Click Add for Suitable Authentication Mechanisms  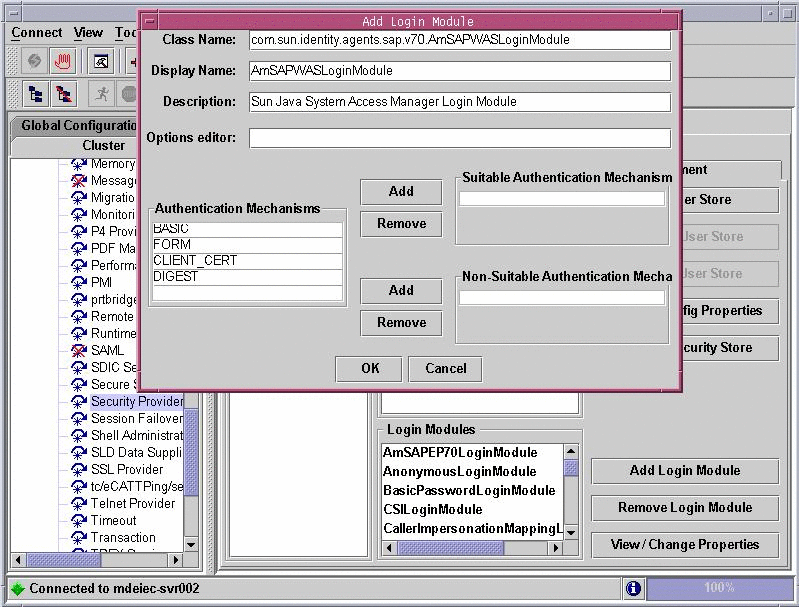(x=401, y=192)
